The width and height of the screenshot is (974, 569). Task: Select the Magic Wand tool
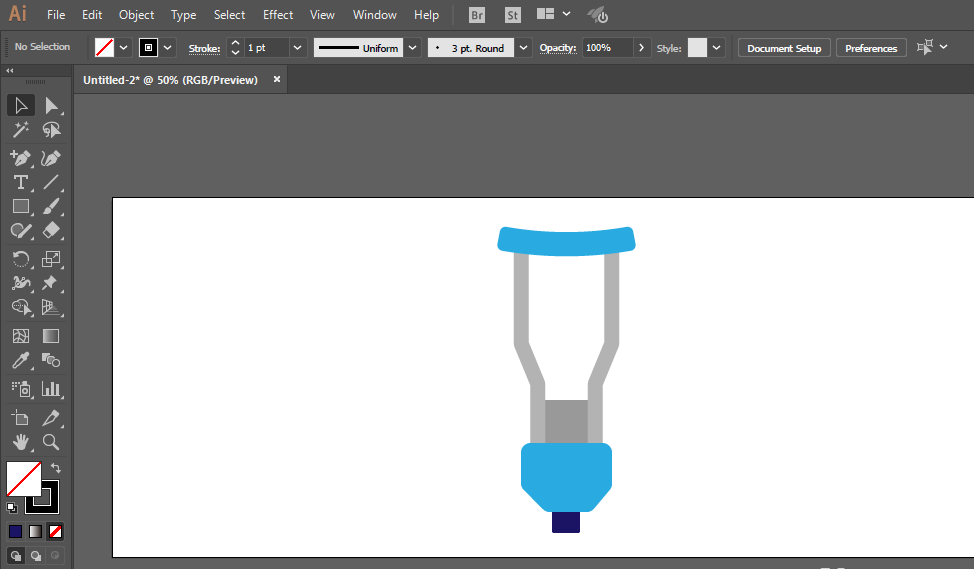(x=20, y=130)
